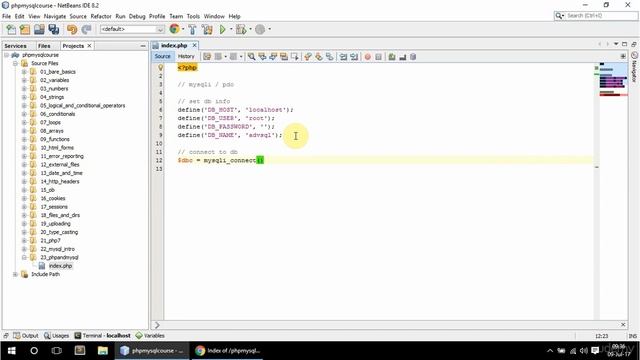Click the Search (Ctrl+I) field

[596, 16]
